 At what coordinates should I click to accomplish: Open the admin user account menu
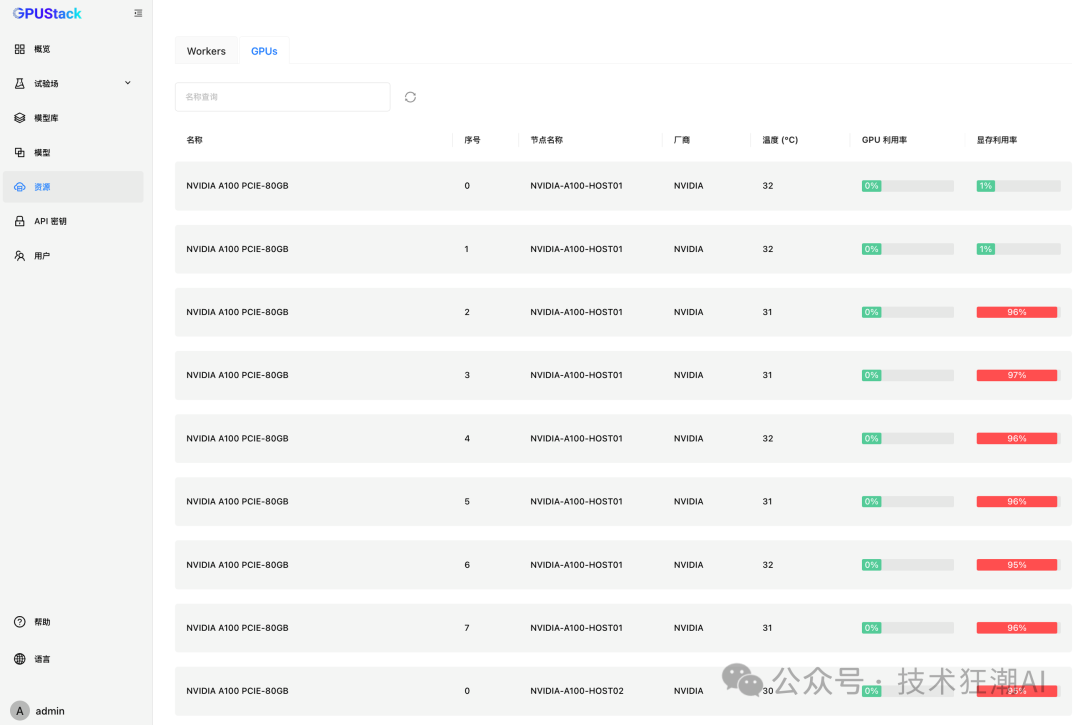40,711
